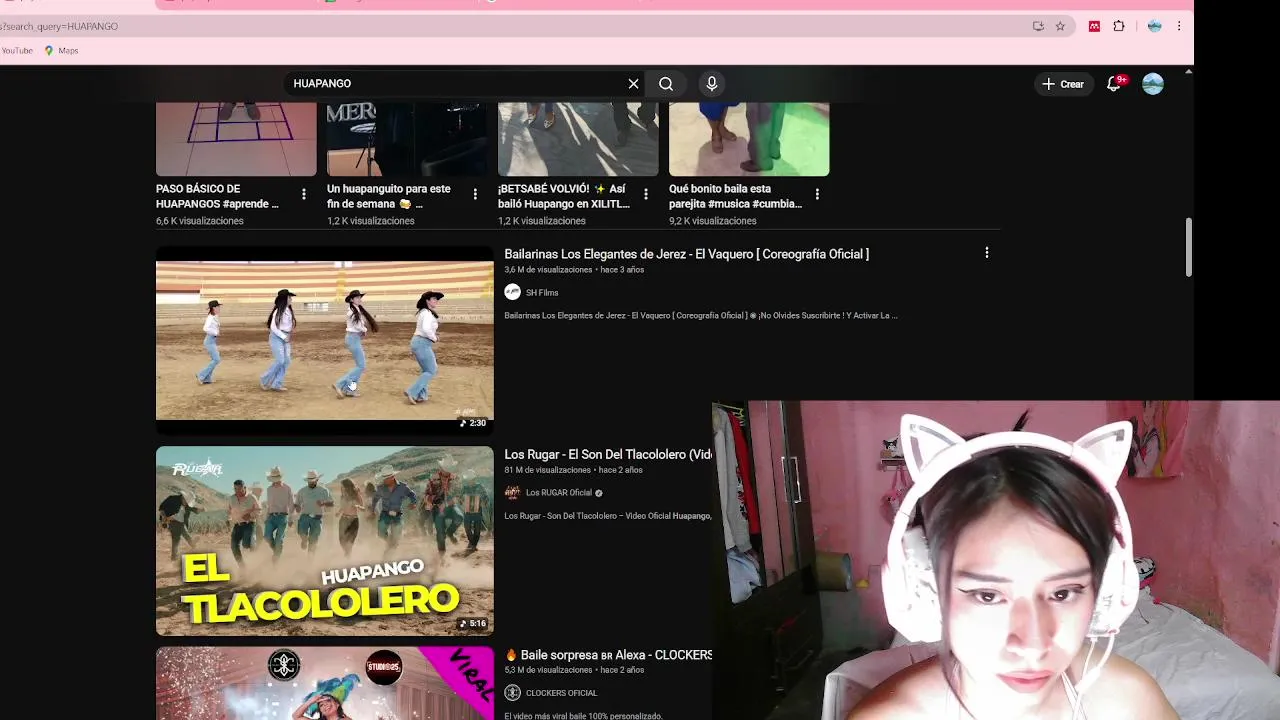
Task: Click Los Rugar video description snippet
Action: 608,516
